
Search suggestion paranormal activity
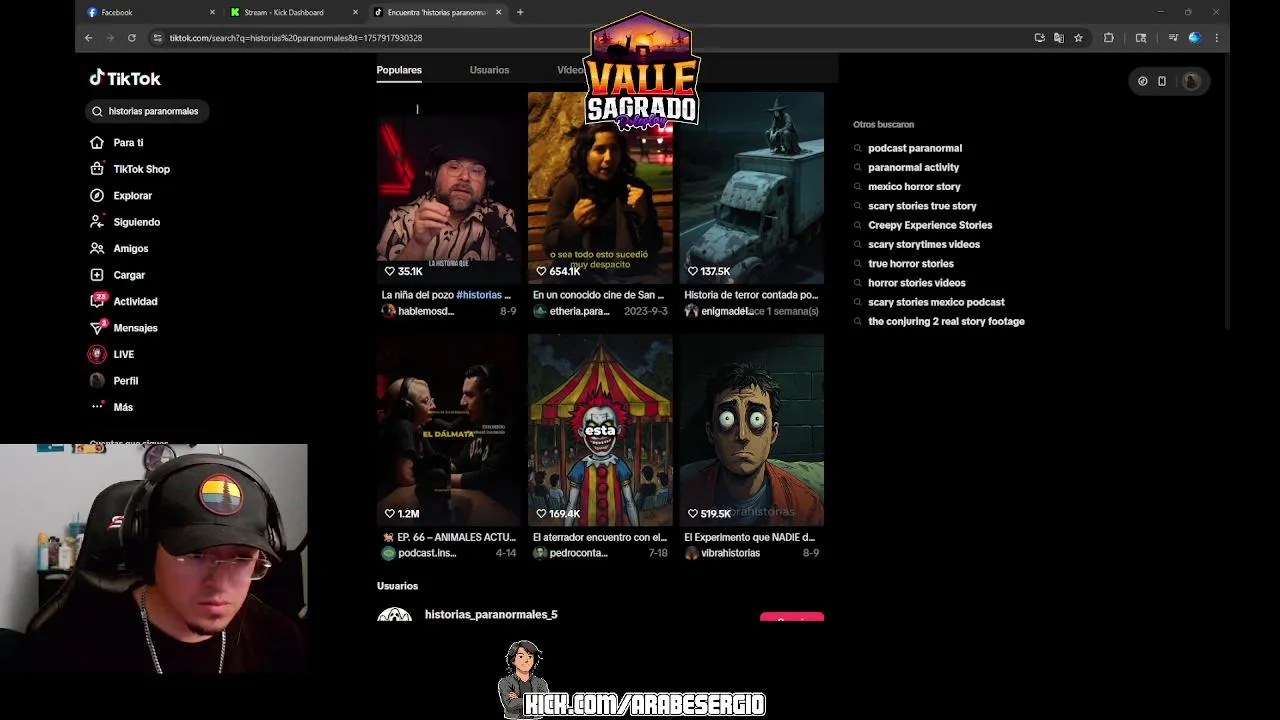pos(913,167)
